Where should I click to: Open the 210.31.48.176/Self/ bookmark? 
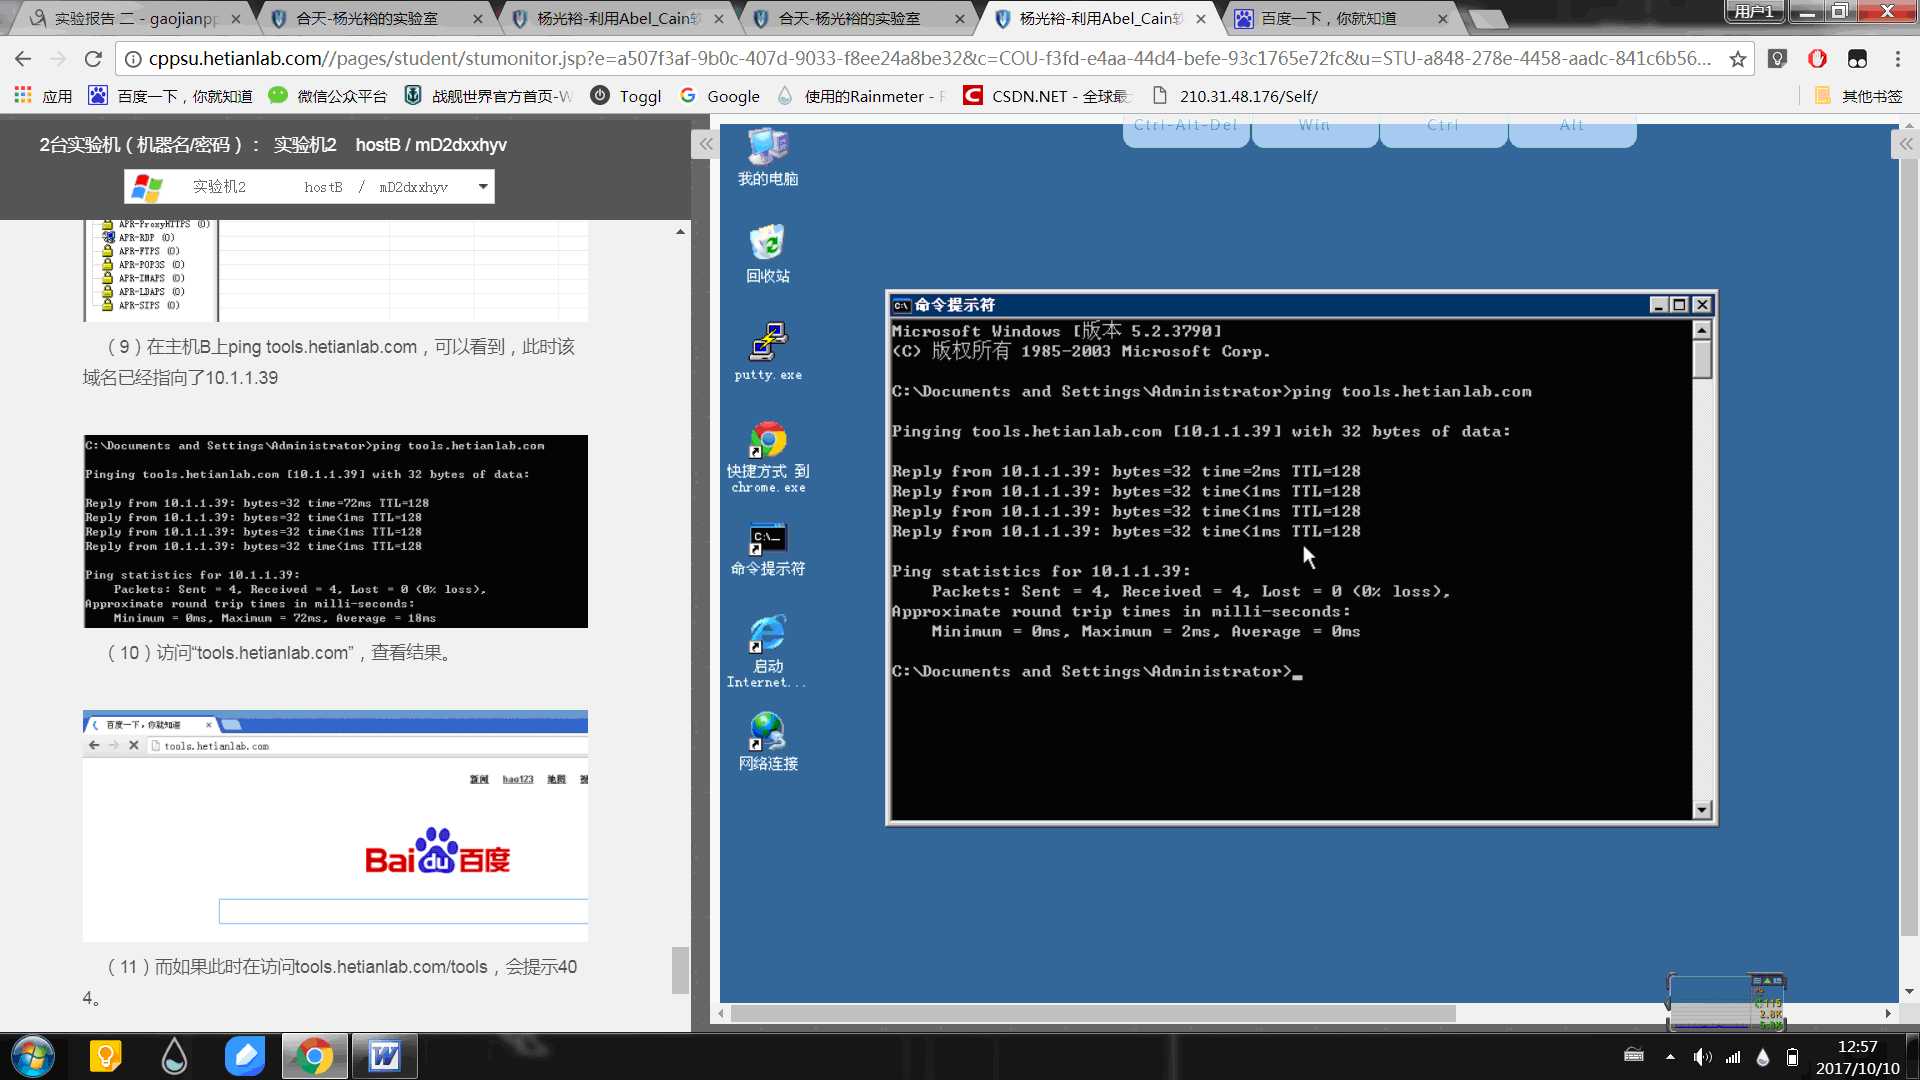1235,96
